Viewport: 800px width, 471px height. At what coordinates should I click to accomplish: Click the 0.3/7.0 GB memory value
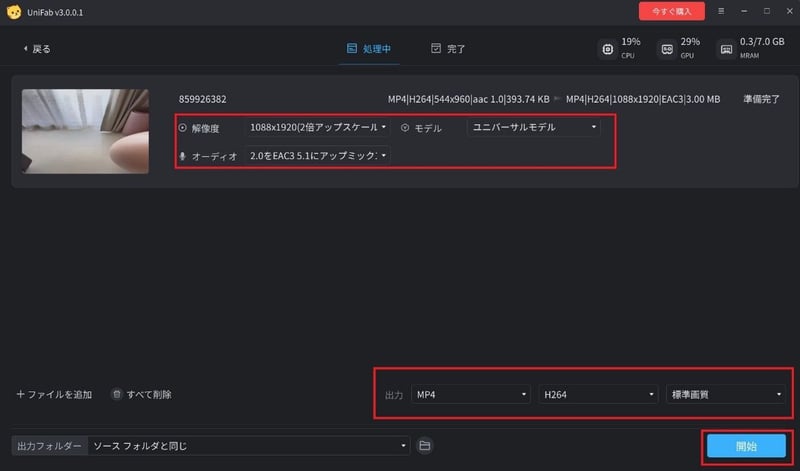[x=762, y=42]
